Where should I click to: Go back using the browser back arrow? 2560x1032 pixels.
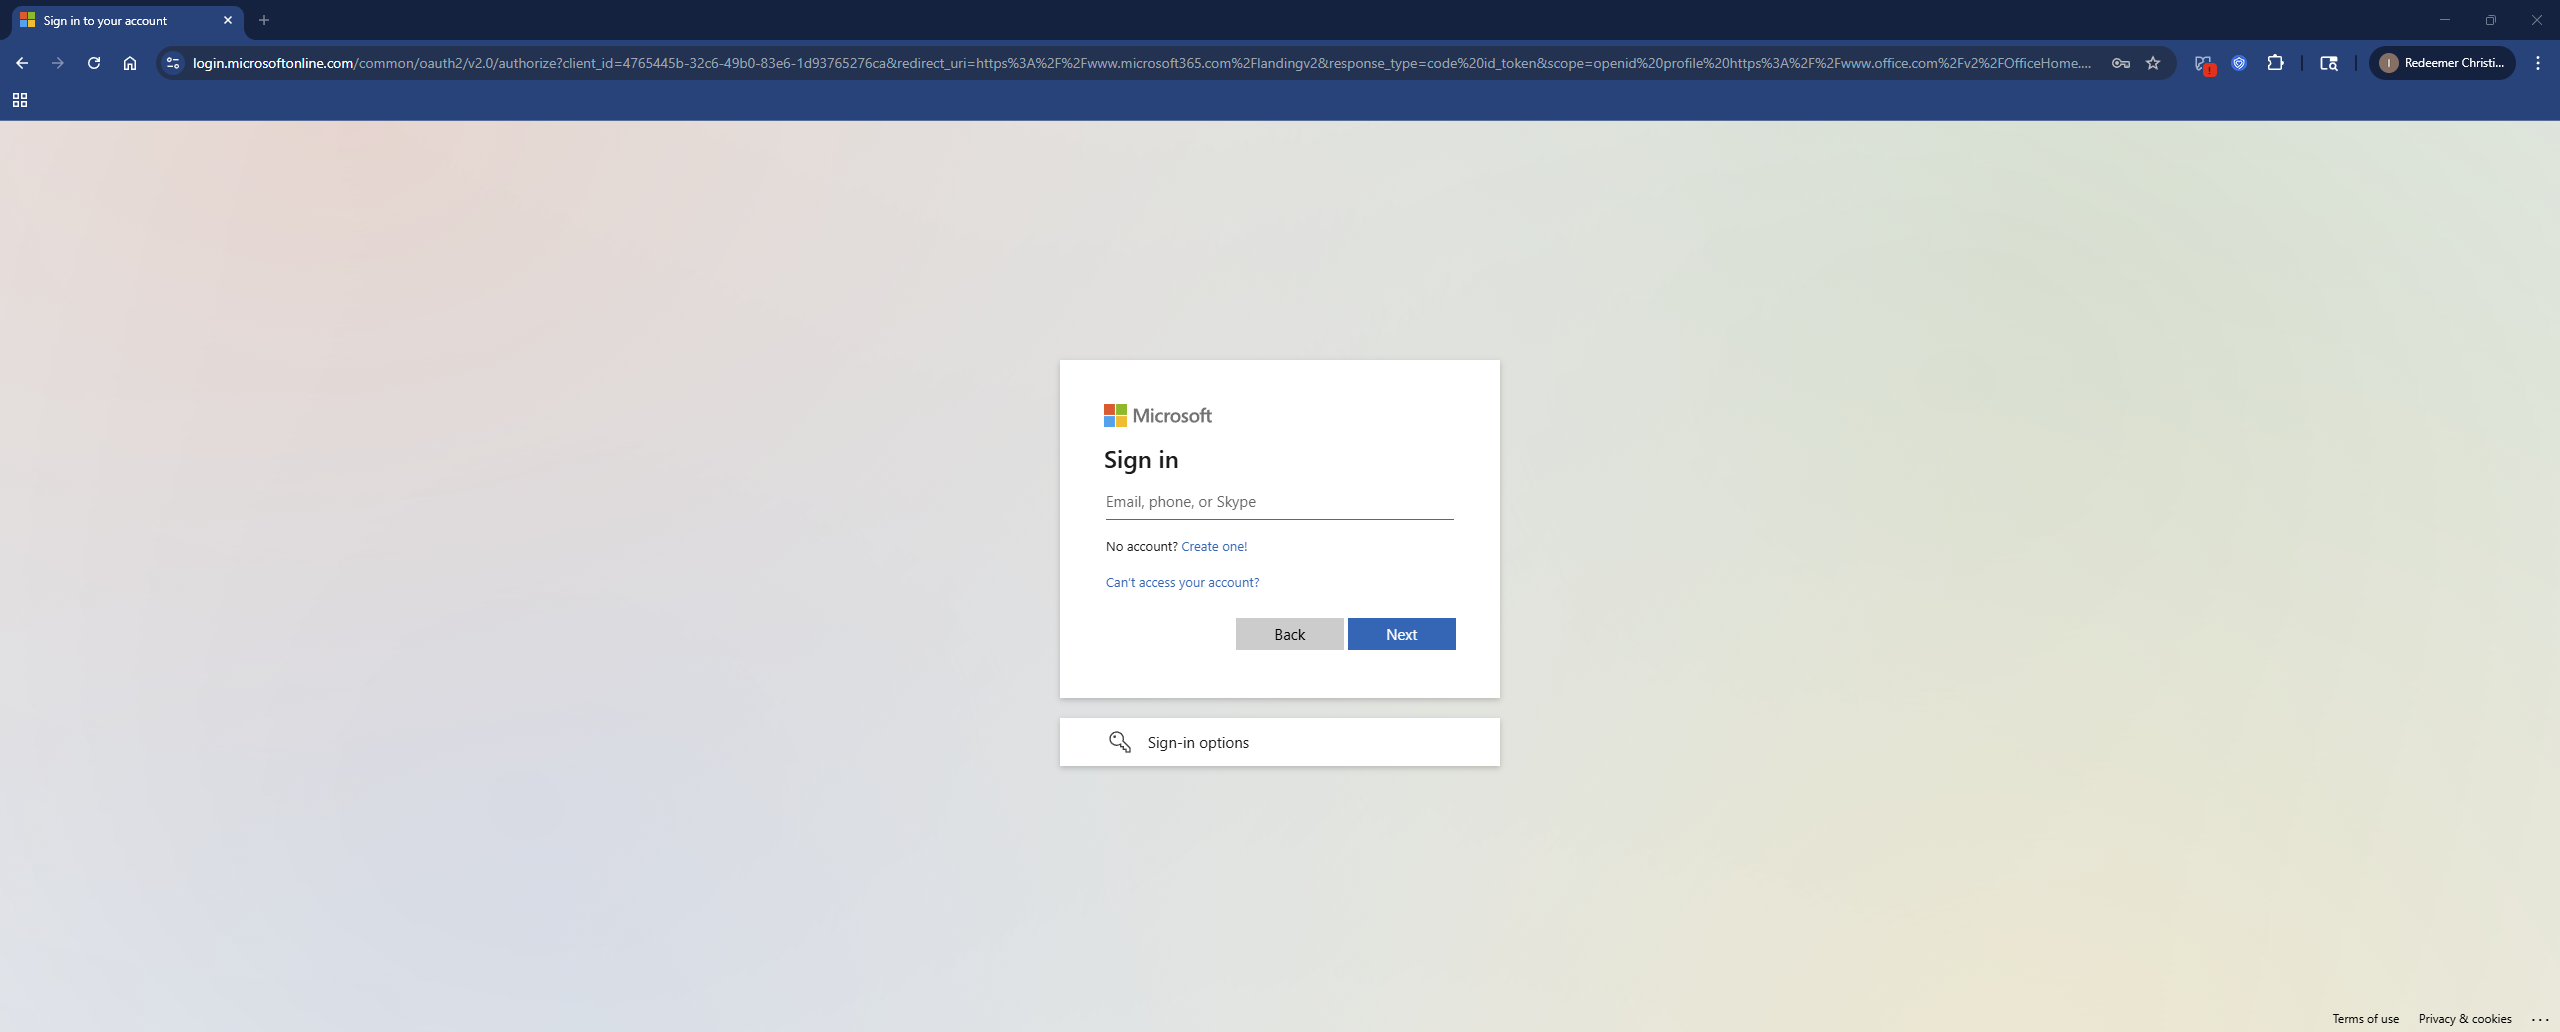click(22, 63)
